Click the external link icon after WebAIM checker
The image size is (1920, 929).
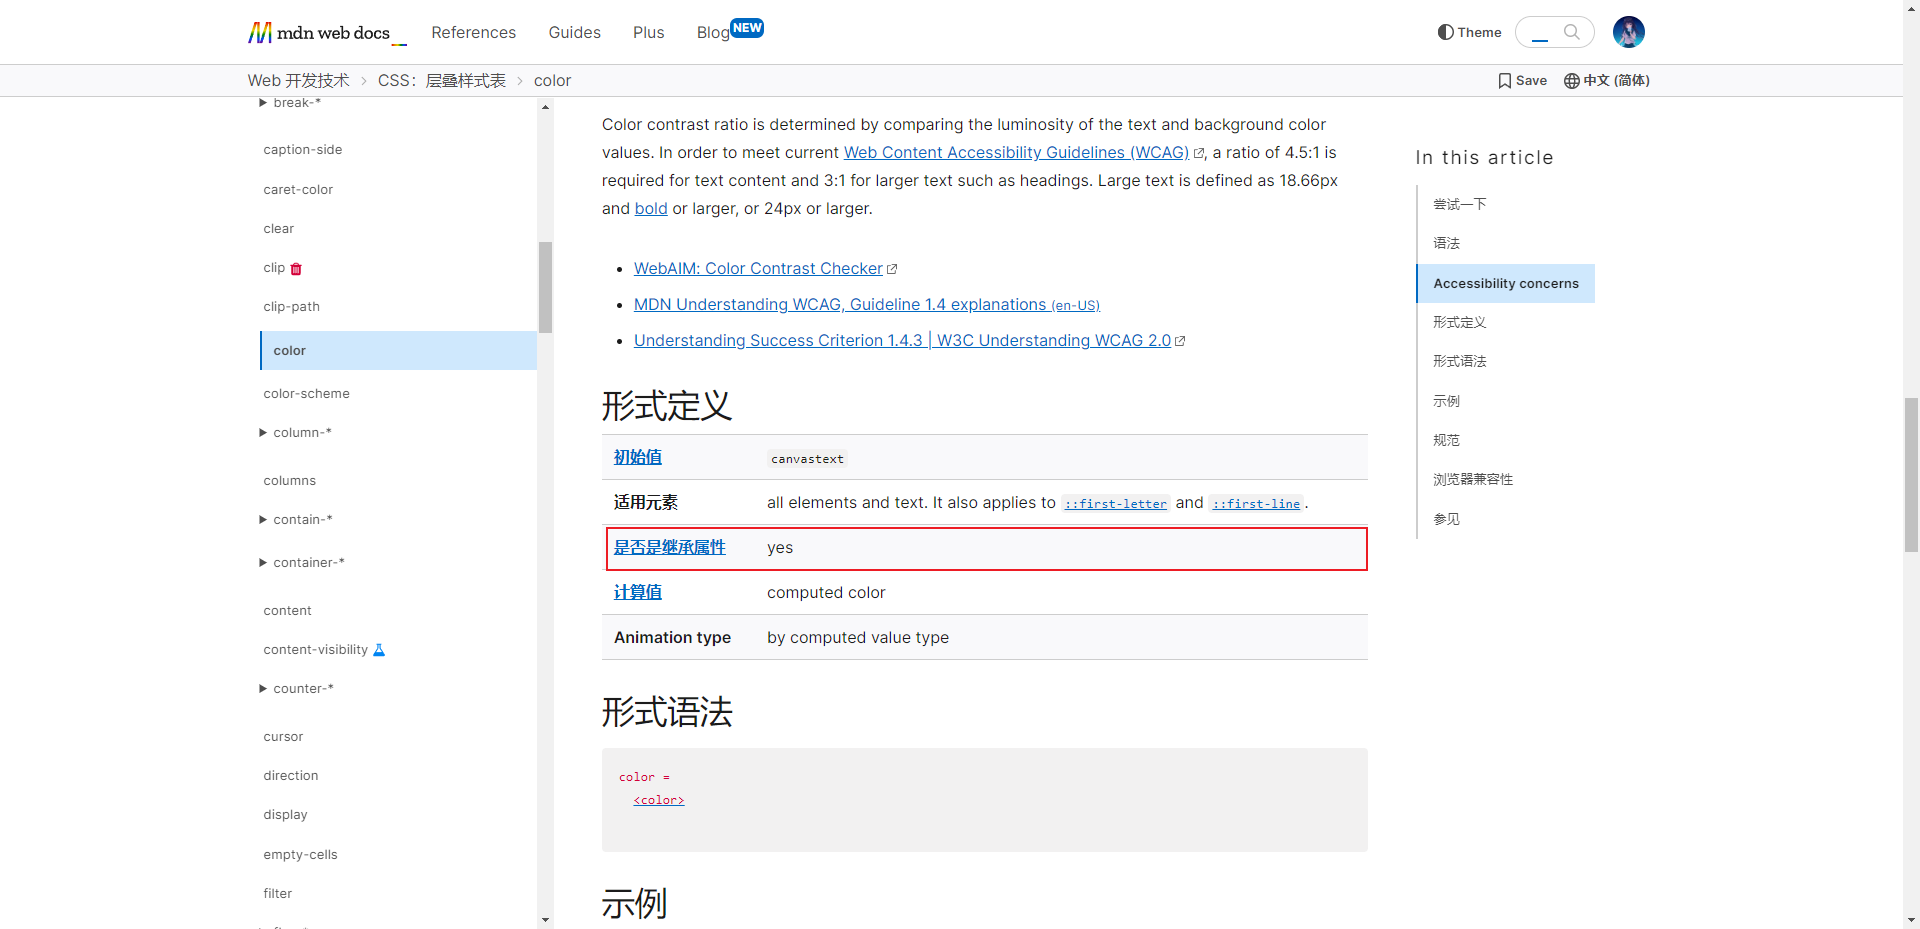tap(892, 269)
